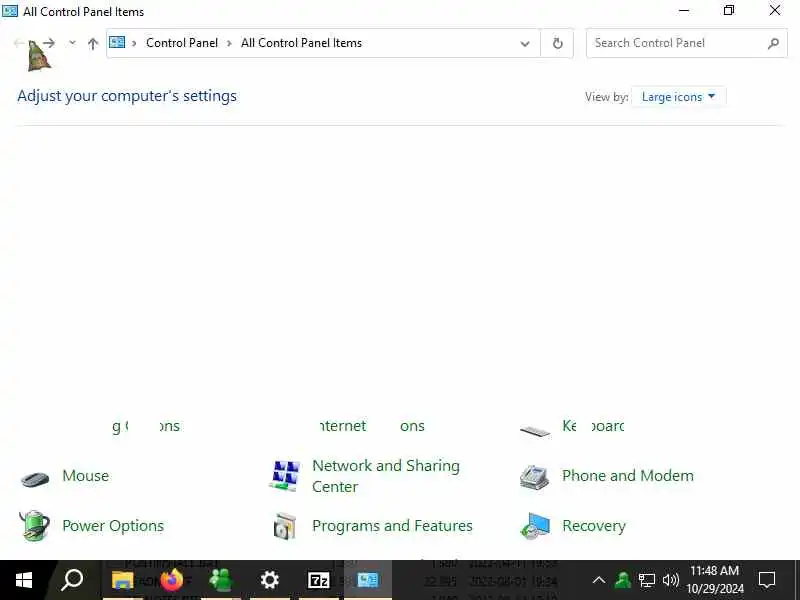The width and height of the screenshot is (800, 600).
Task: Click the Mouse link
Action: coord(85,476)
